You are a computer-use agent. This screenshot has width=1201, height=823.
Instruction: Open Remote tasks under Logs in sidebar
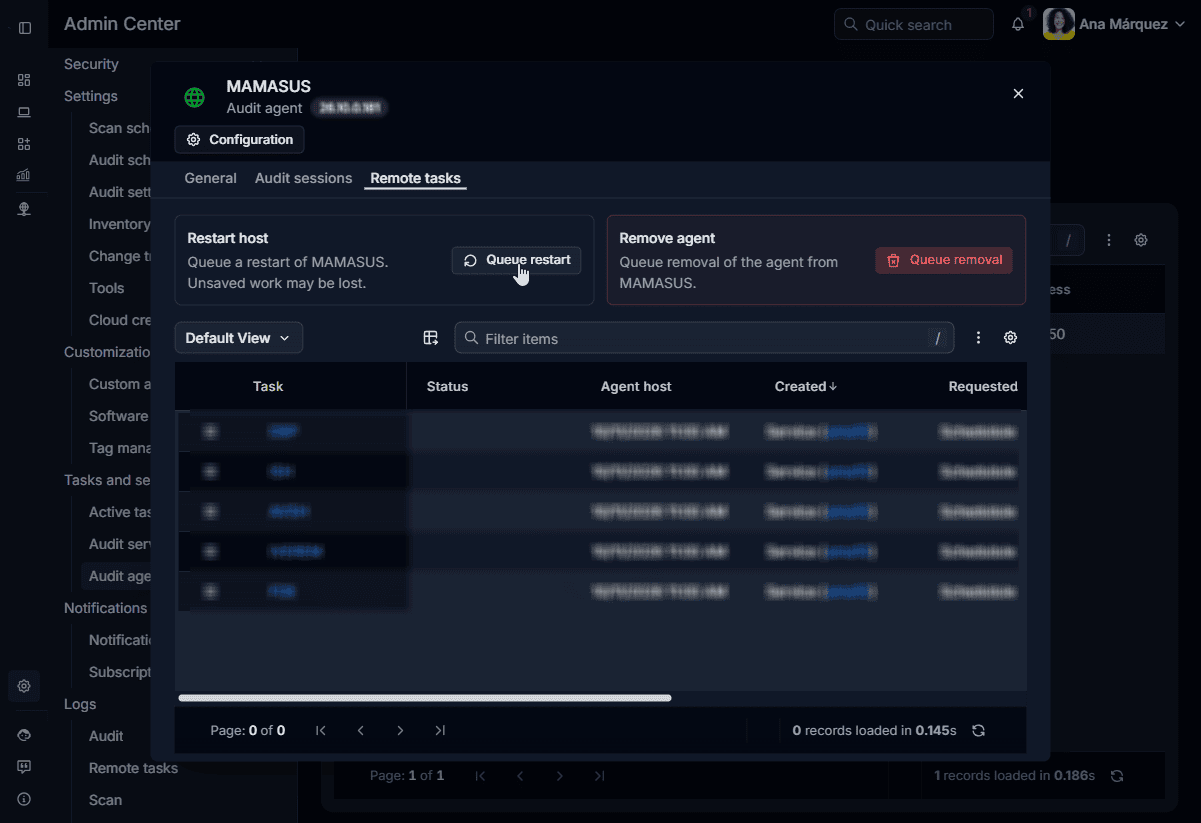pyautogui.click(x=133, y=768)
